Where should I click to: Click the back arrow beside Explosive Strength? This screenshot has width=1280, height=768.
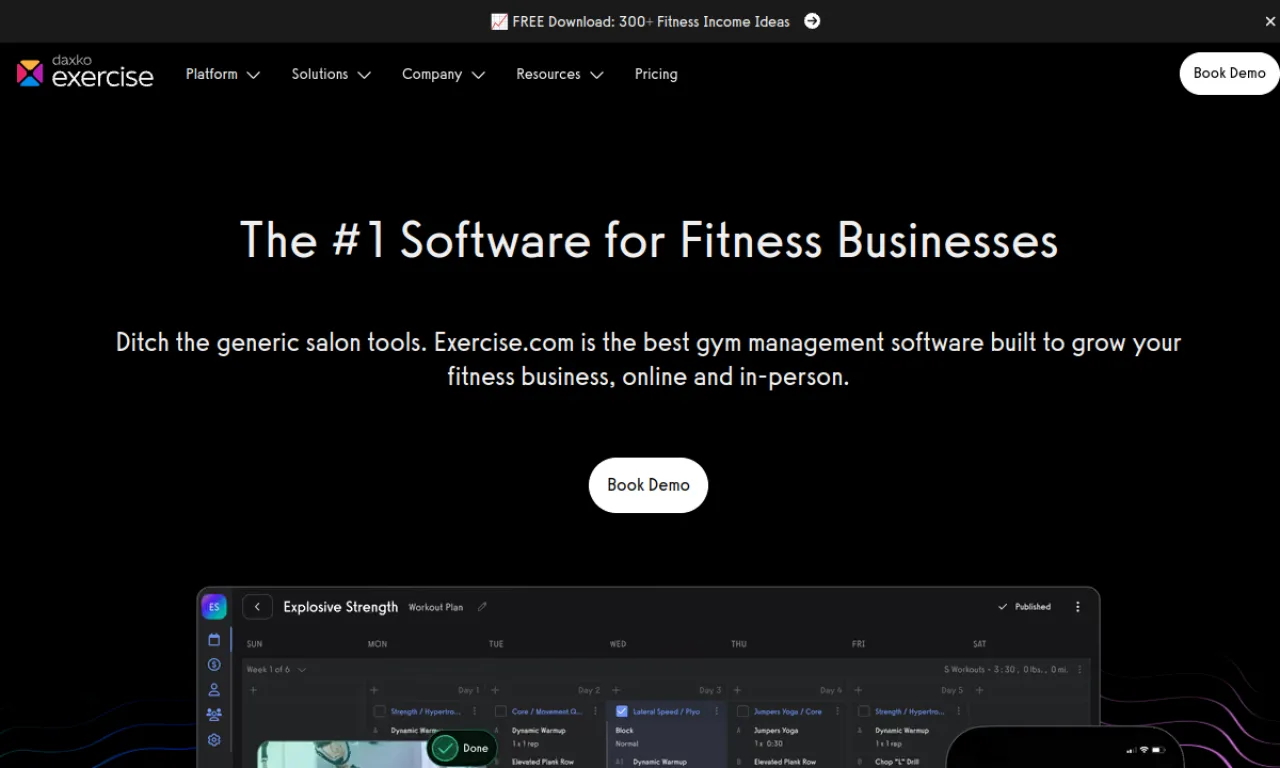point(257,607)
